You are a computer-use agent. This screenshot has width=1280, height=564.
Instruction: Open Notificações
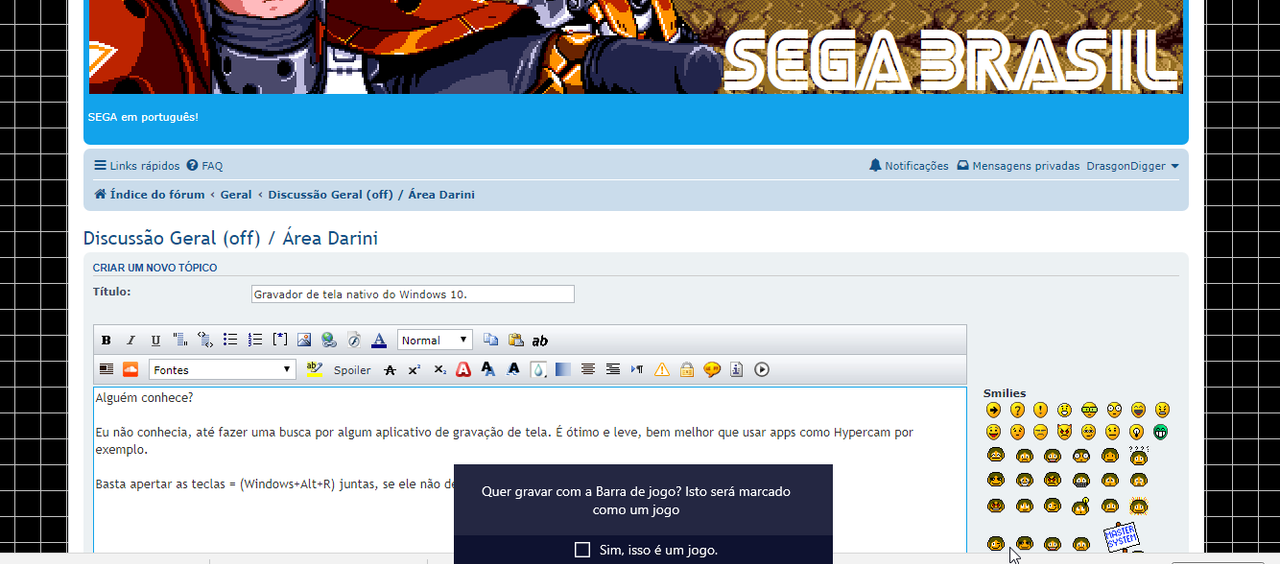coord(909,166)
